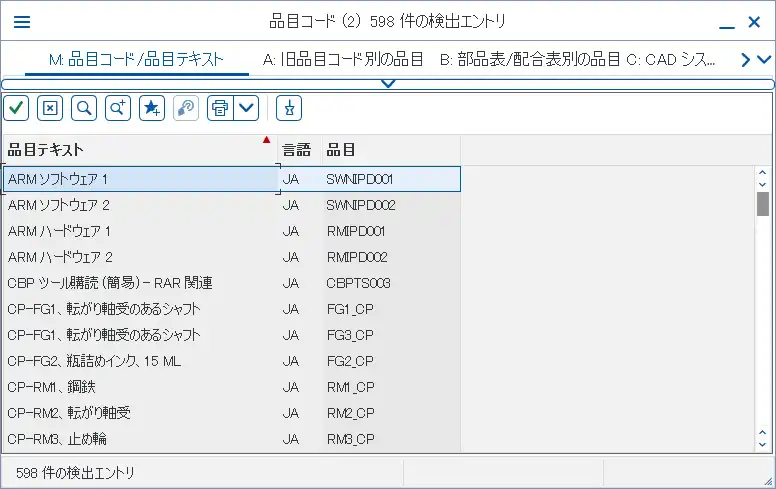
Task: Expand the search criteria chevron bar
Action: (388, 84)
